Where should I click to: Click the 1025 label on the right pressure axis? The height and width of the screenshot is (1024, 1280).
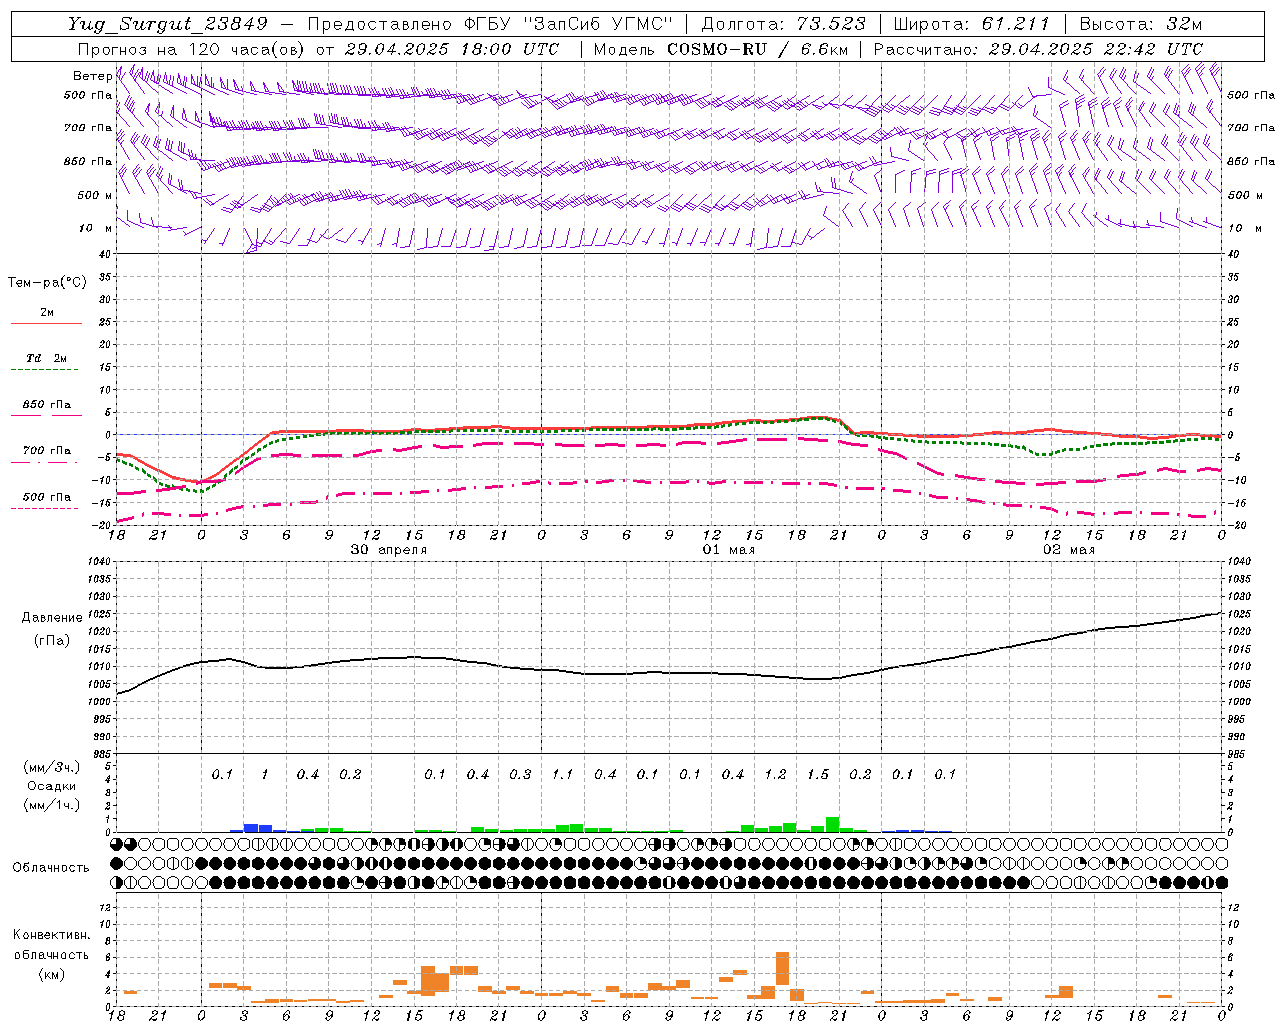[x=1239, y=614]
